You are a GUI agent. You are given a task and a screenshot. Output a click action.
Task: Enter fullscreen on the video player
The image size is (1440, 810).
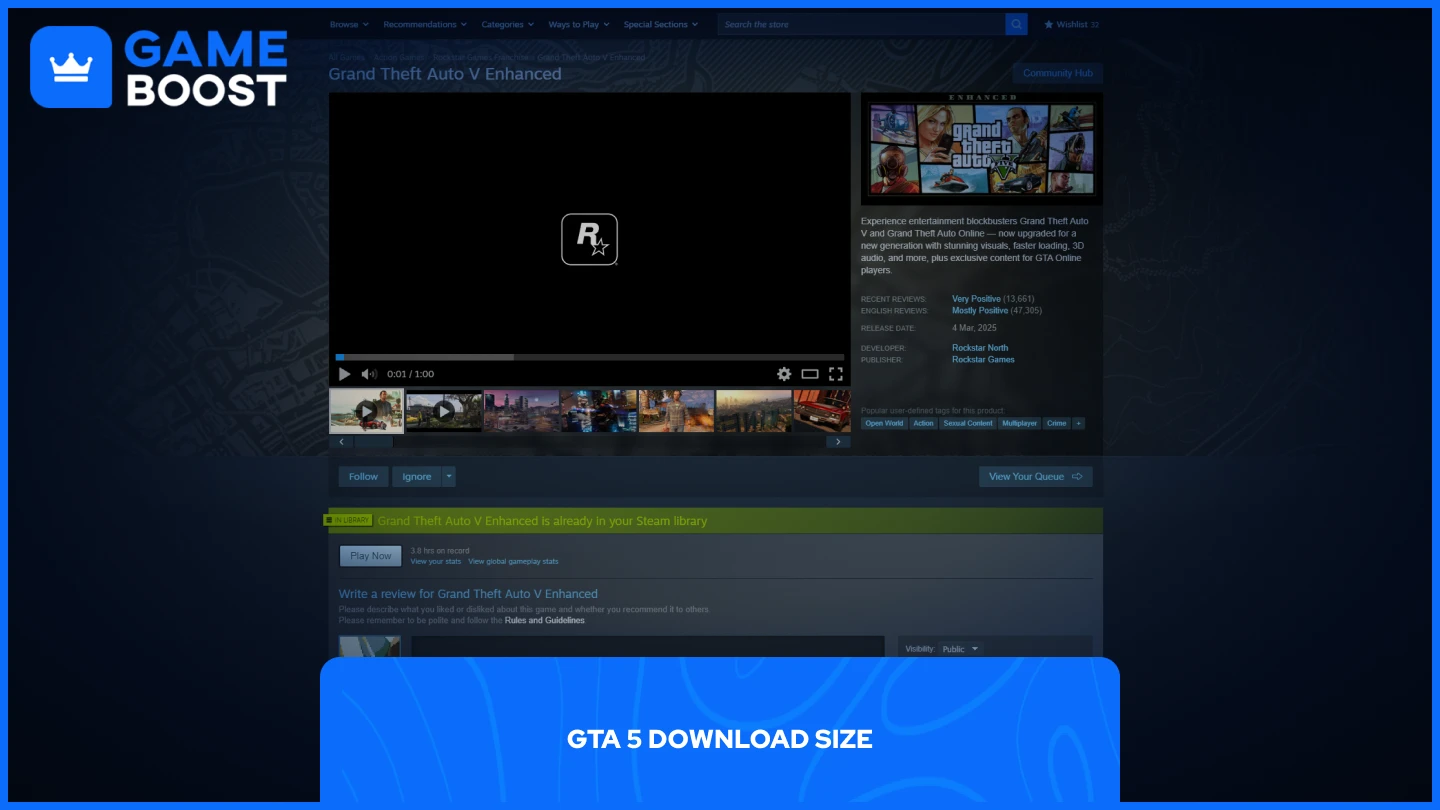point(836,373)
